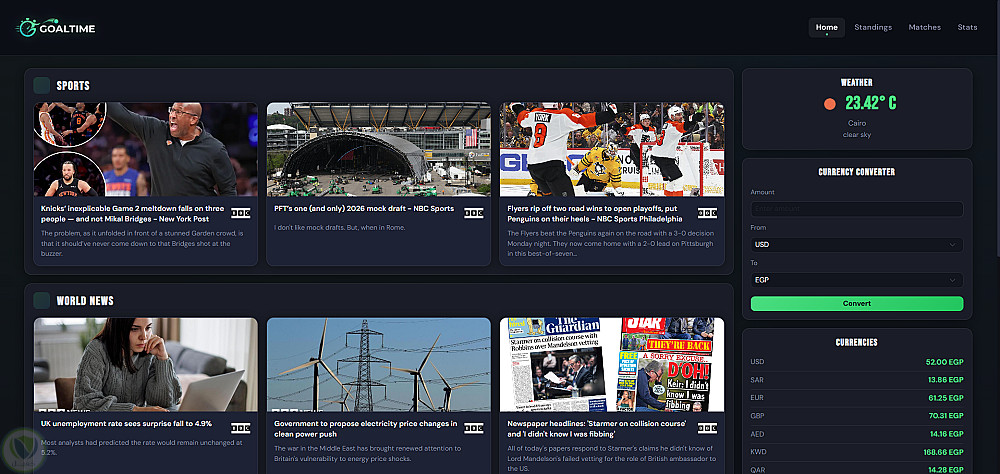Screen dimensions: 1000x474
Task: Click the BBC icon on the PFT mock draft card
Action: point(474,213)
